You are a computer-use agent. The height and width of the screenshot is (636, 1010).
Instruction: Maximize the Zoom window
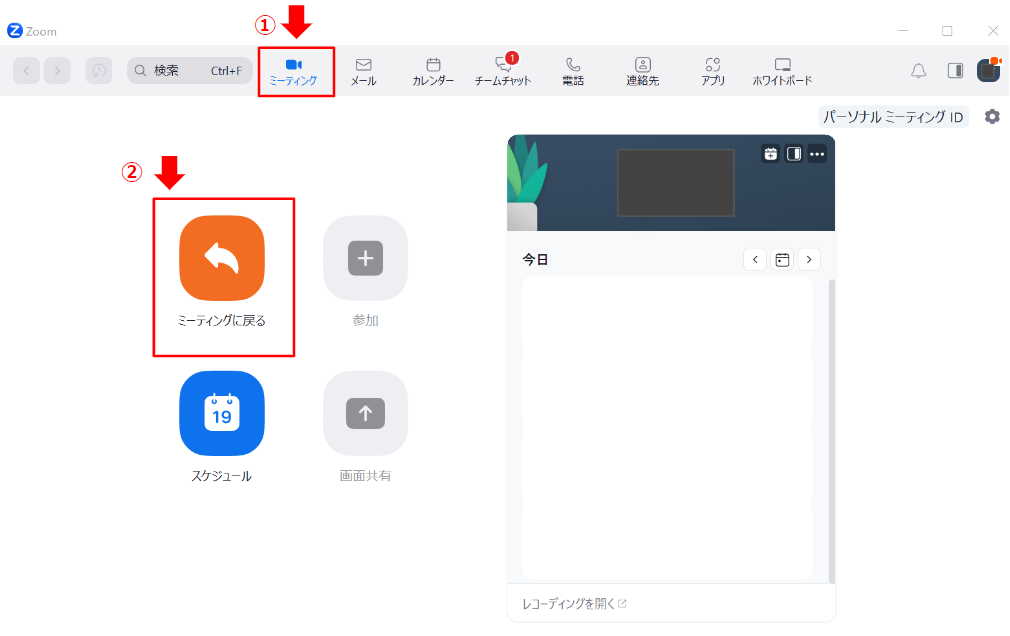pos(947,30)
